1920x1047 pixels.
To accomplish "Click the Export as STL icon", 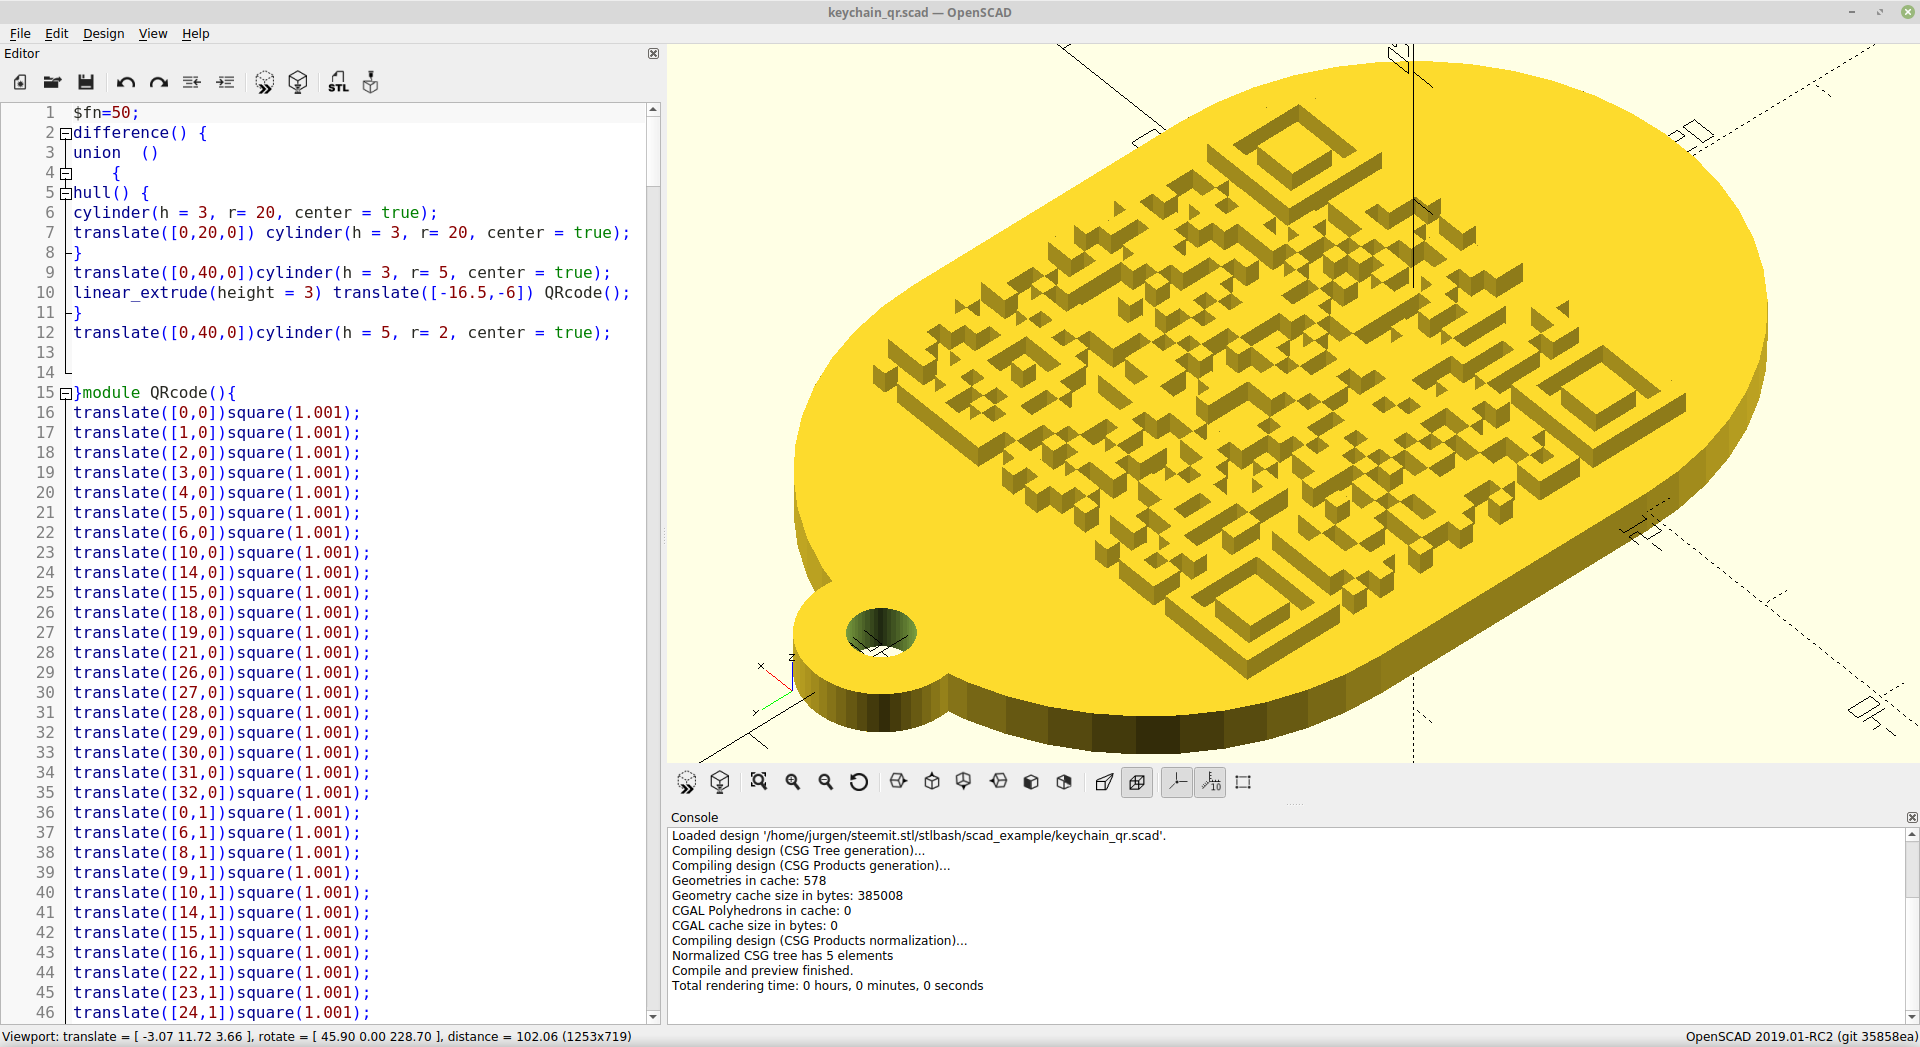I will 339,83.
